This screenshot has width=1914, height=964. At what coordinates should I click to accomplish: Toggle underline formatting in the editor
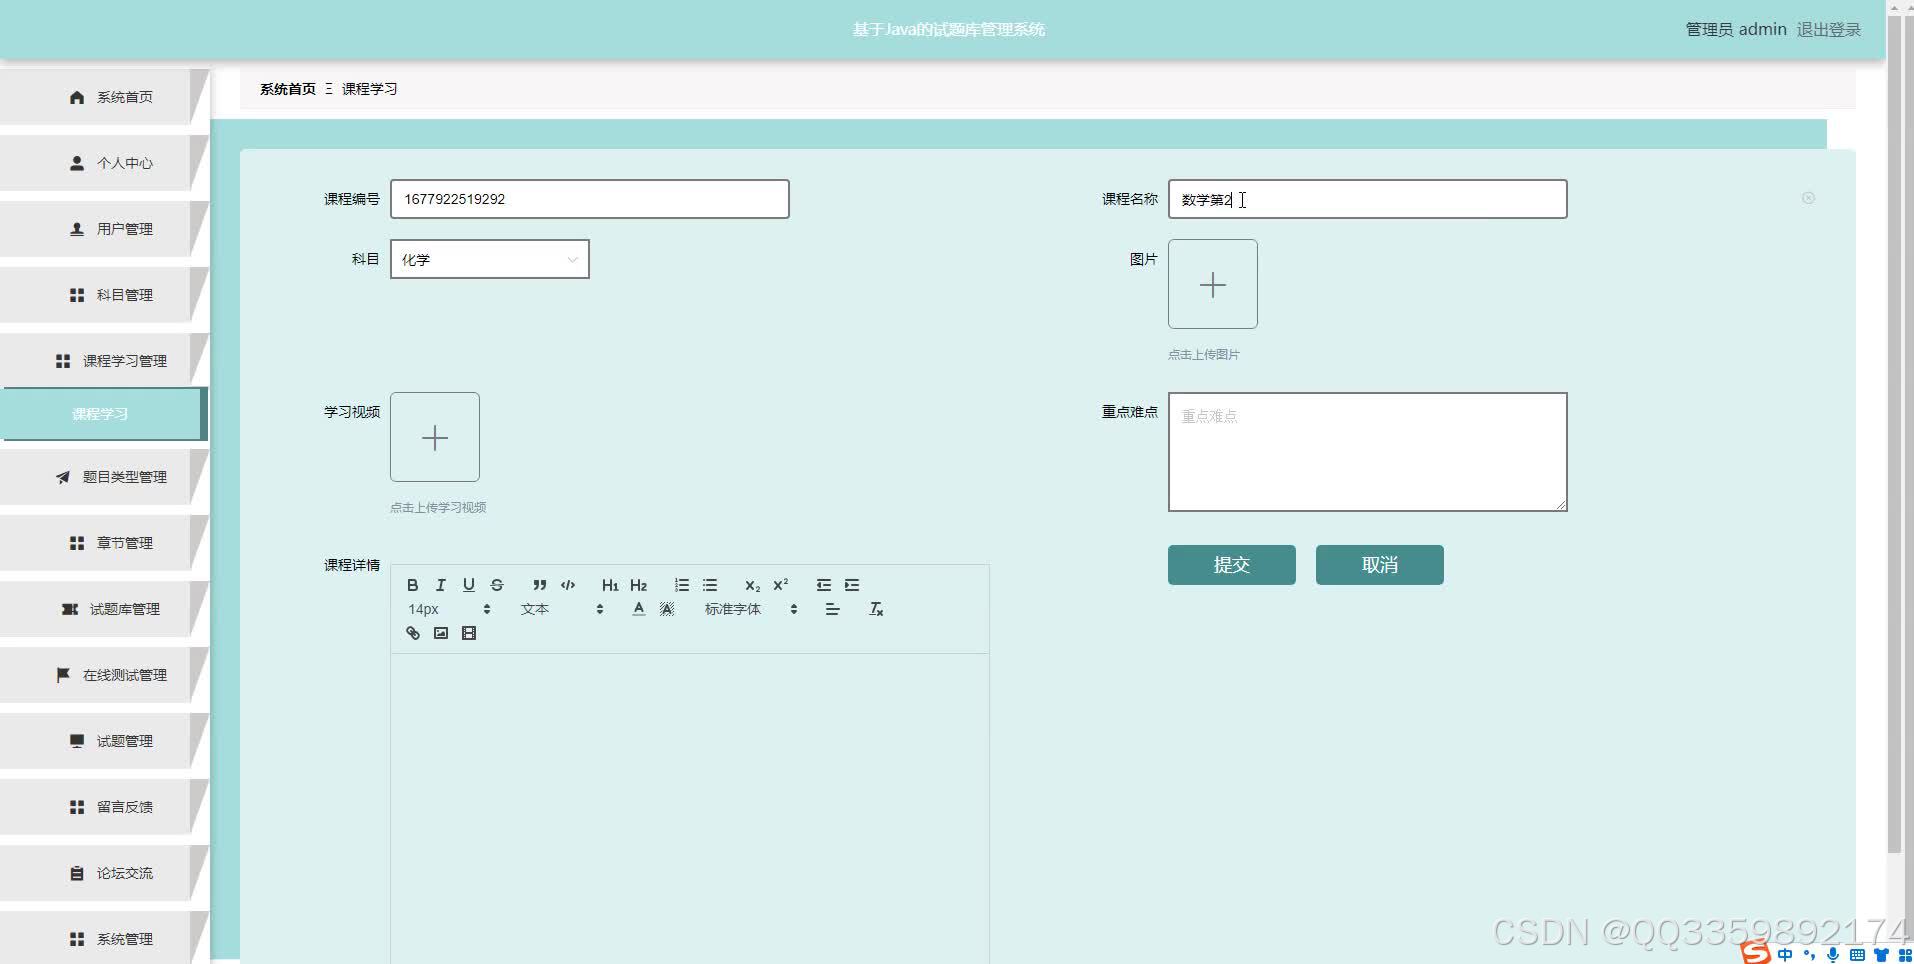tap(468, 585)
